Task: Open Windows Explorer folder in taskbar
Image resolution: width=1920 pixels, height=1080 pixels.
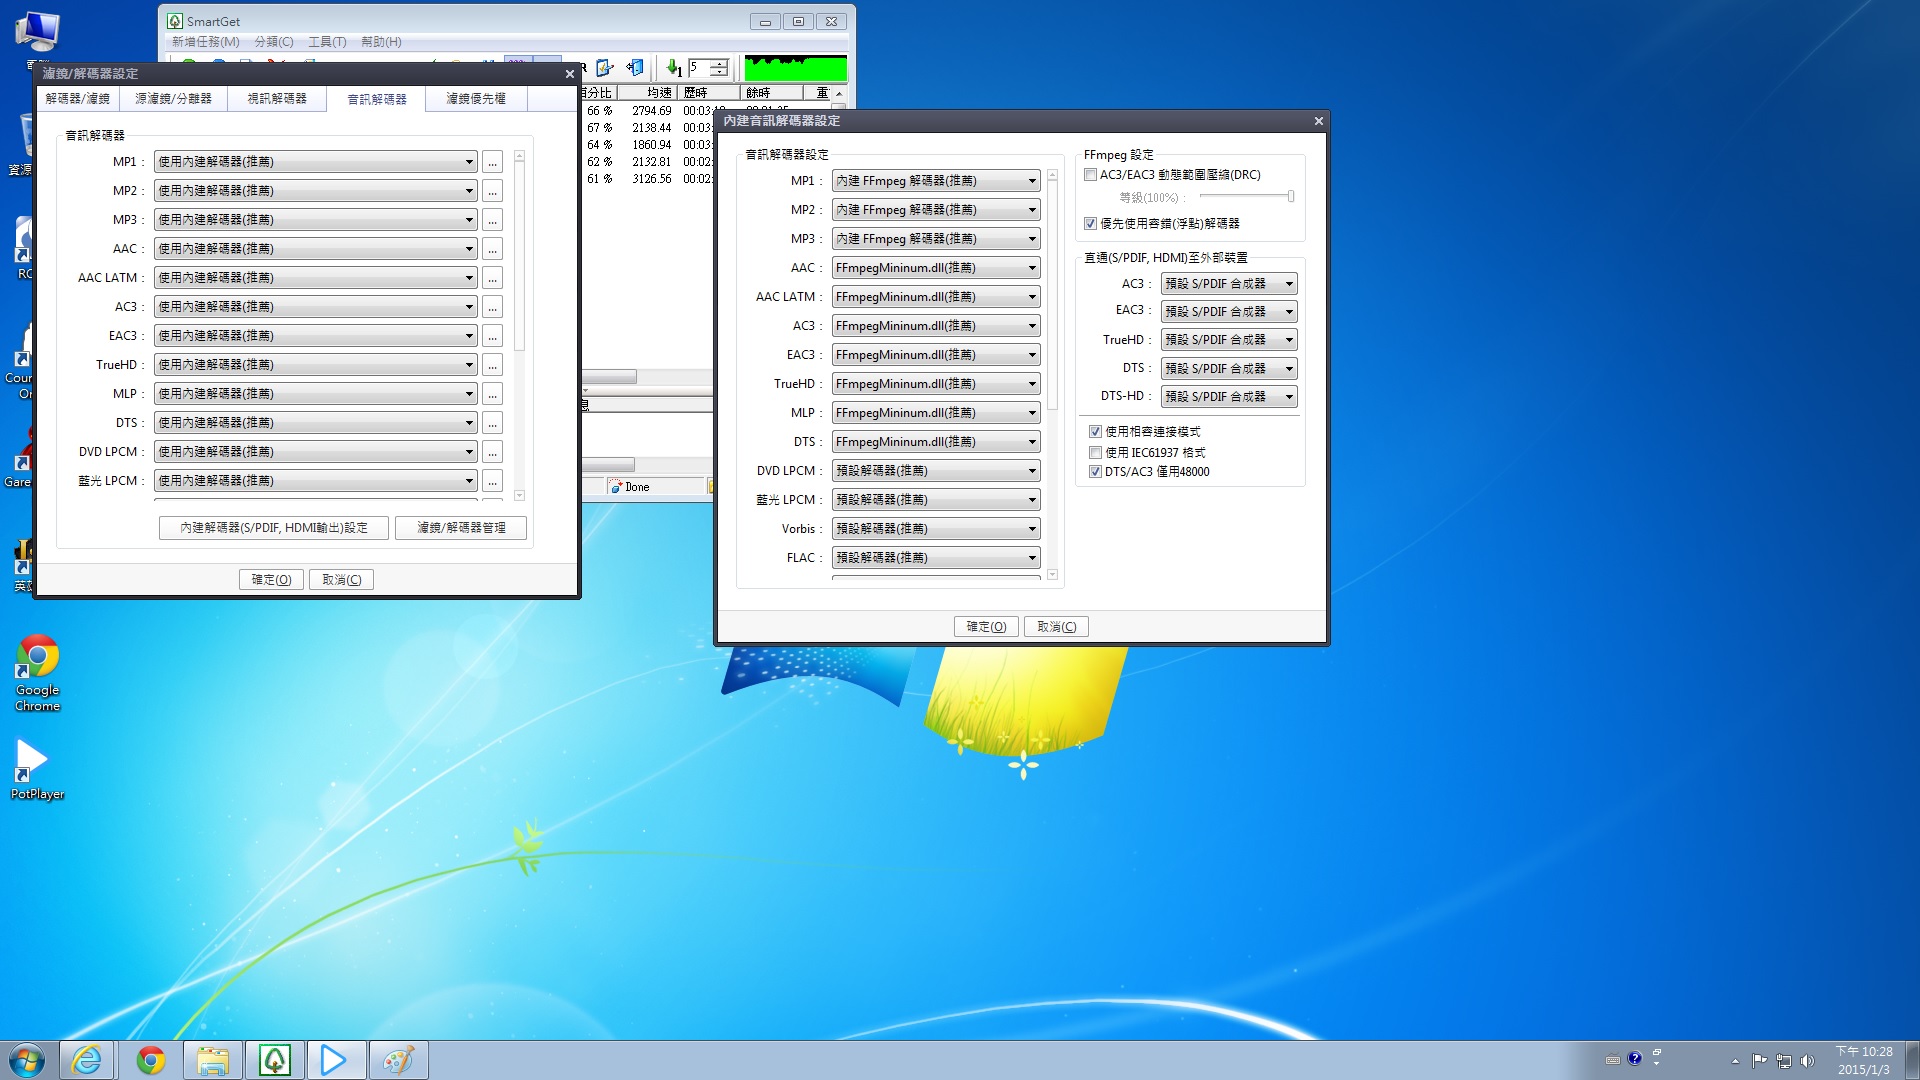Action: point(212,1060)
